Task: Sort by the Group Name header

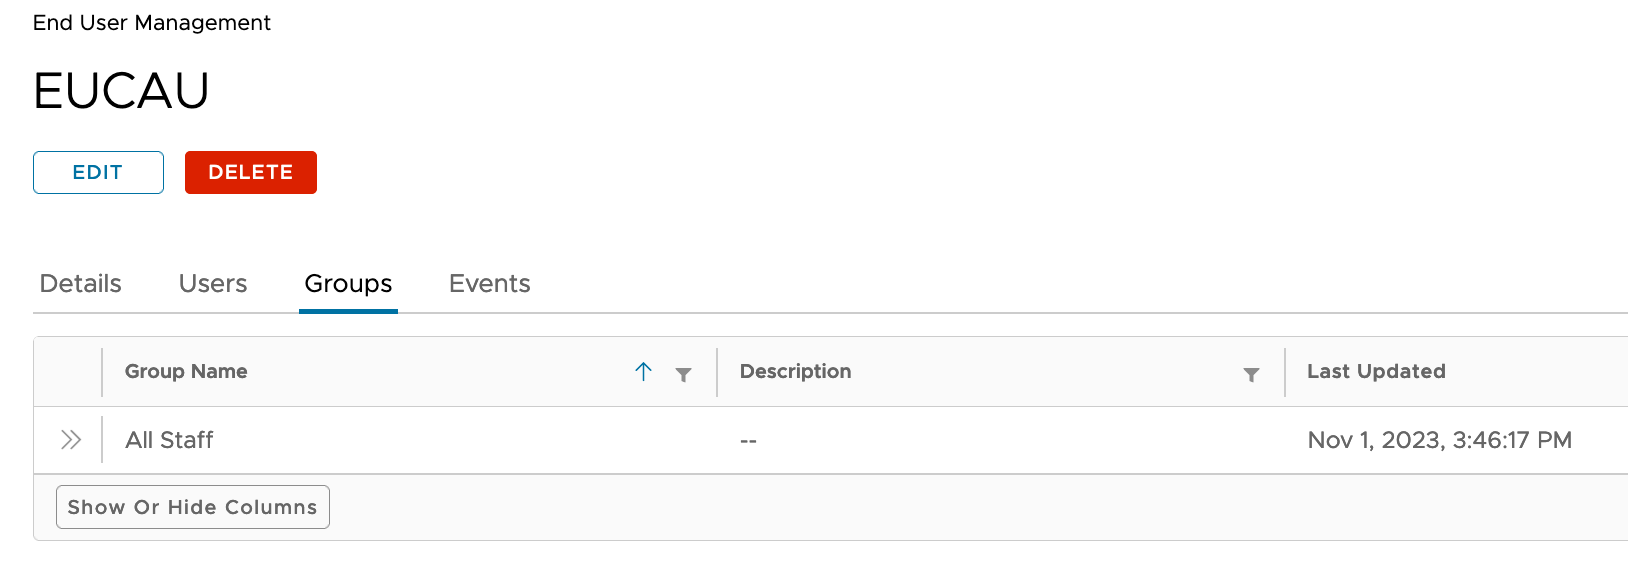Action: click(186, 372)
